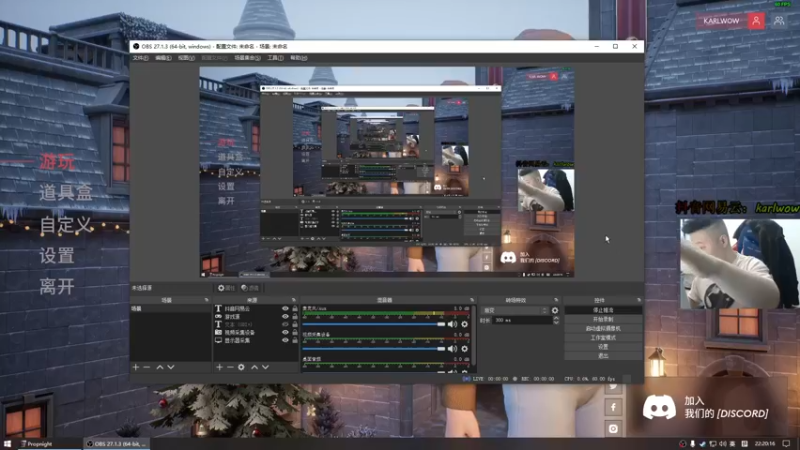Toggle lock on 游戏源 source
Screen dimensions: 800x450
[295, 316]
